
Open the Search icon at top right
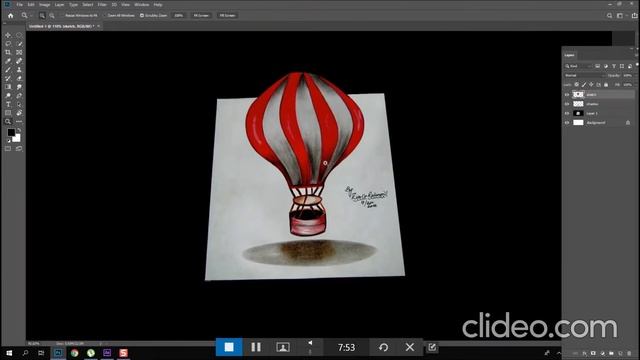click(x=609, y=16)
